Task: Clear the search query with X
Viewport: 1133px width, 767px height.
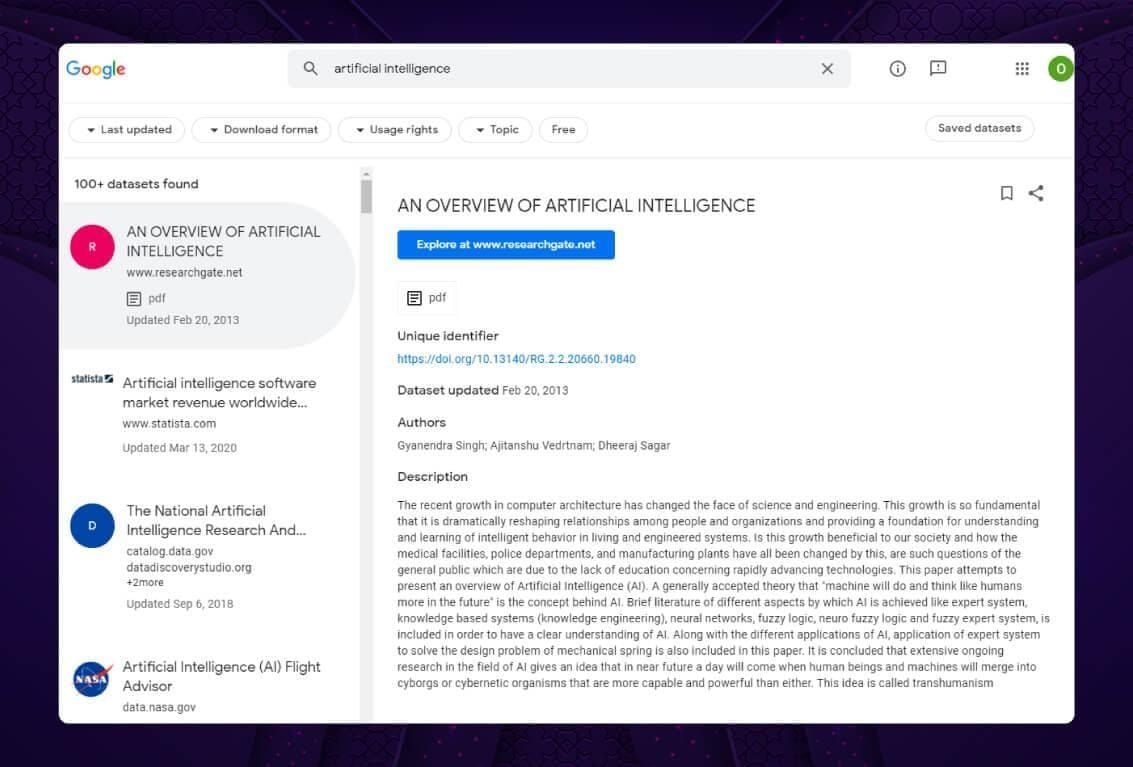Action: (827, 68)
